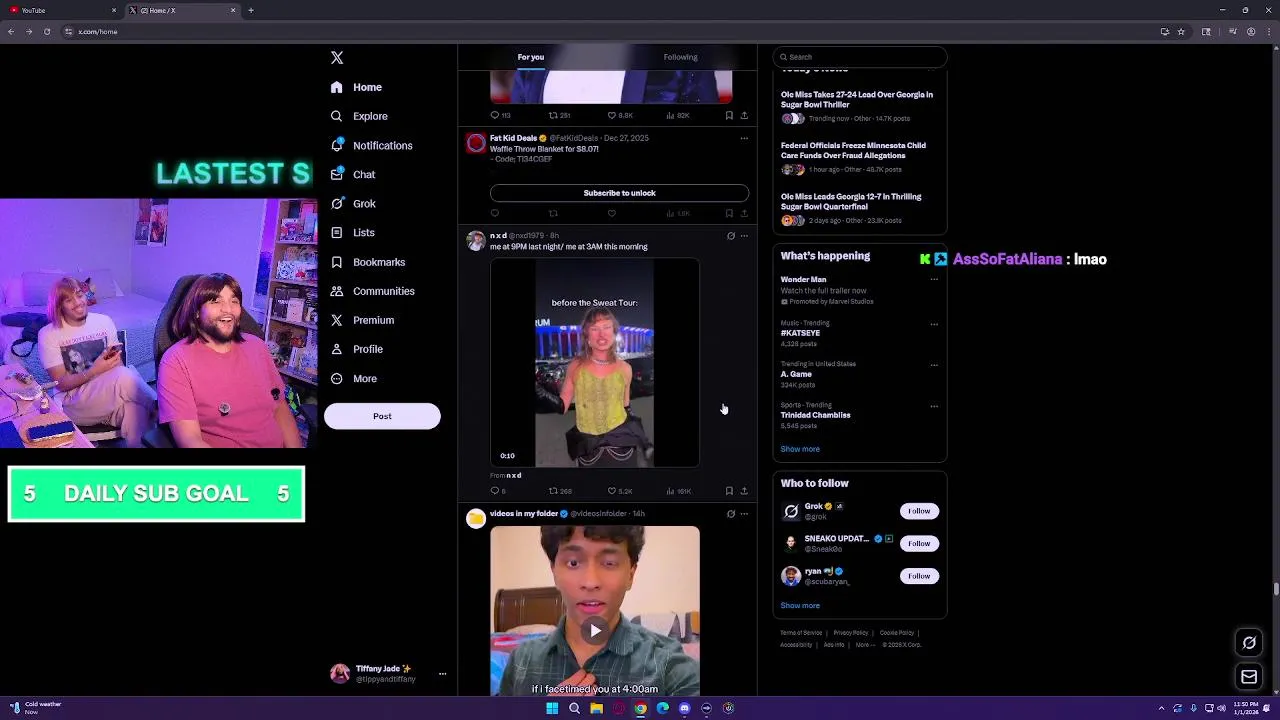
Task: Bookmark the Fat Kid Deals post
Action: [729, 213]
